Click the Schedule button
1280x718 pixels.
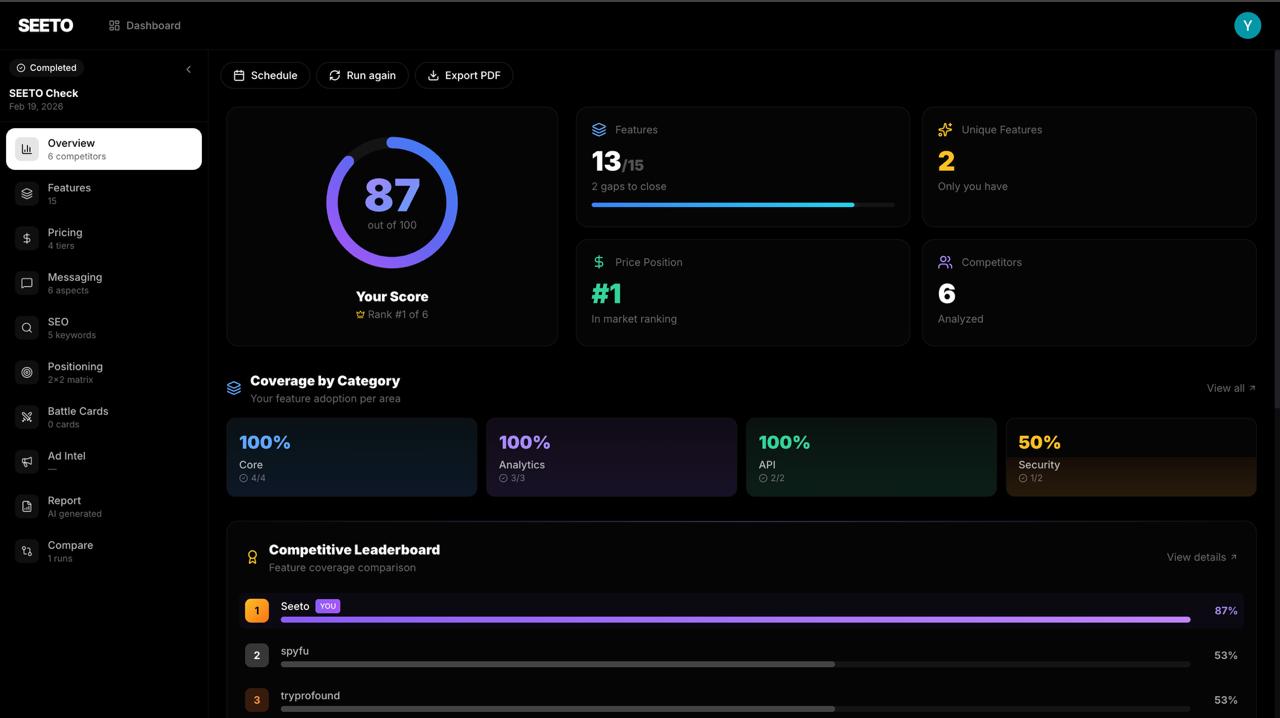click(x=265, y=75)
